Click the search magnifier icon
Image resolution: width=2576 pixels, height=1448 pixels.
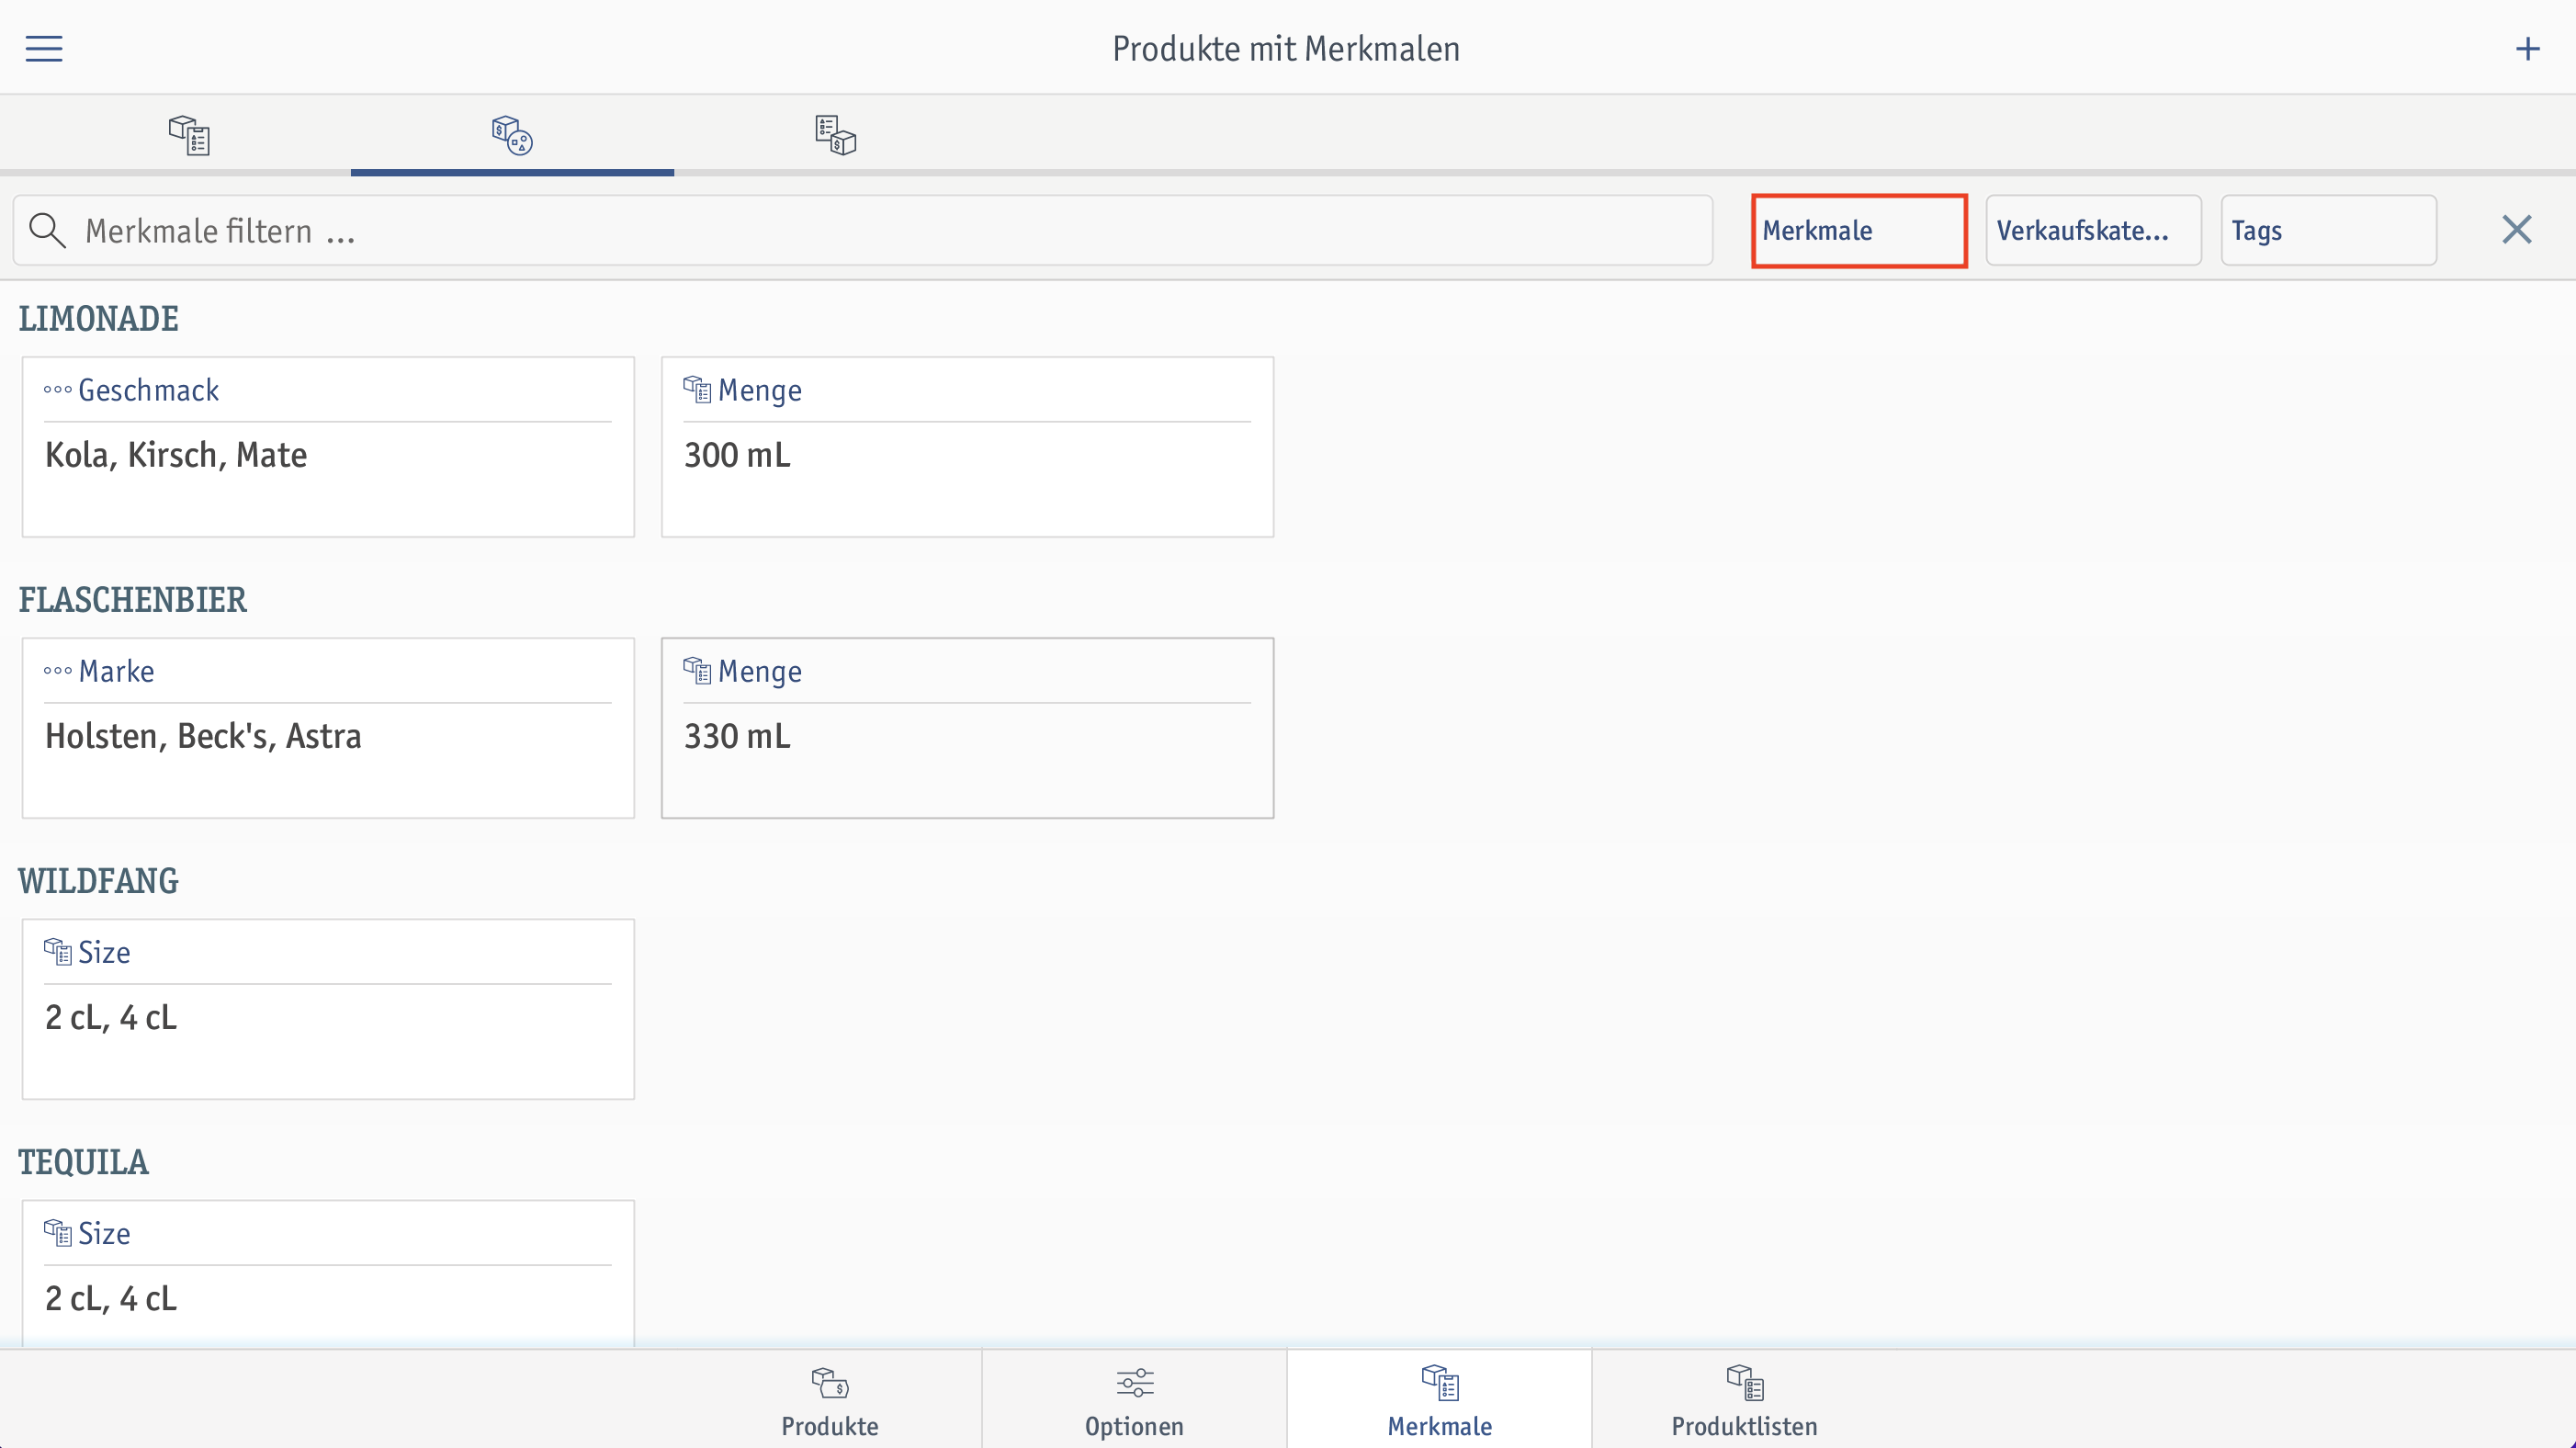[47, 230]
